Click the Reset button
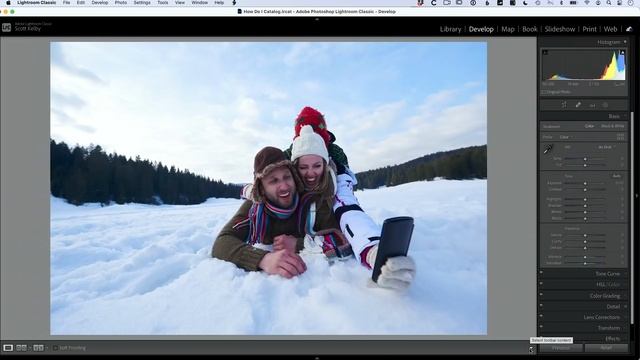 [x=606, y=348]
